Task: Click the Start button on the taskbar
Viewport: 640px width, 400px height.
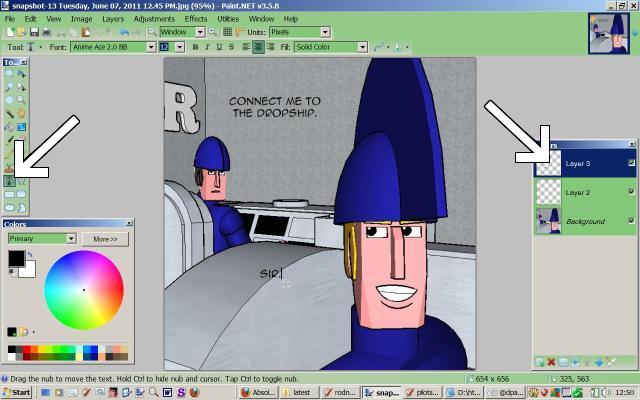Action: [17, 392]
